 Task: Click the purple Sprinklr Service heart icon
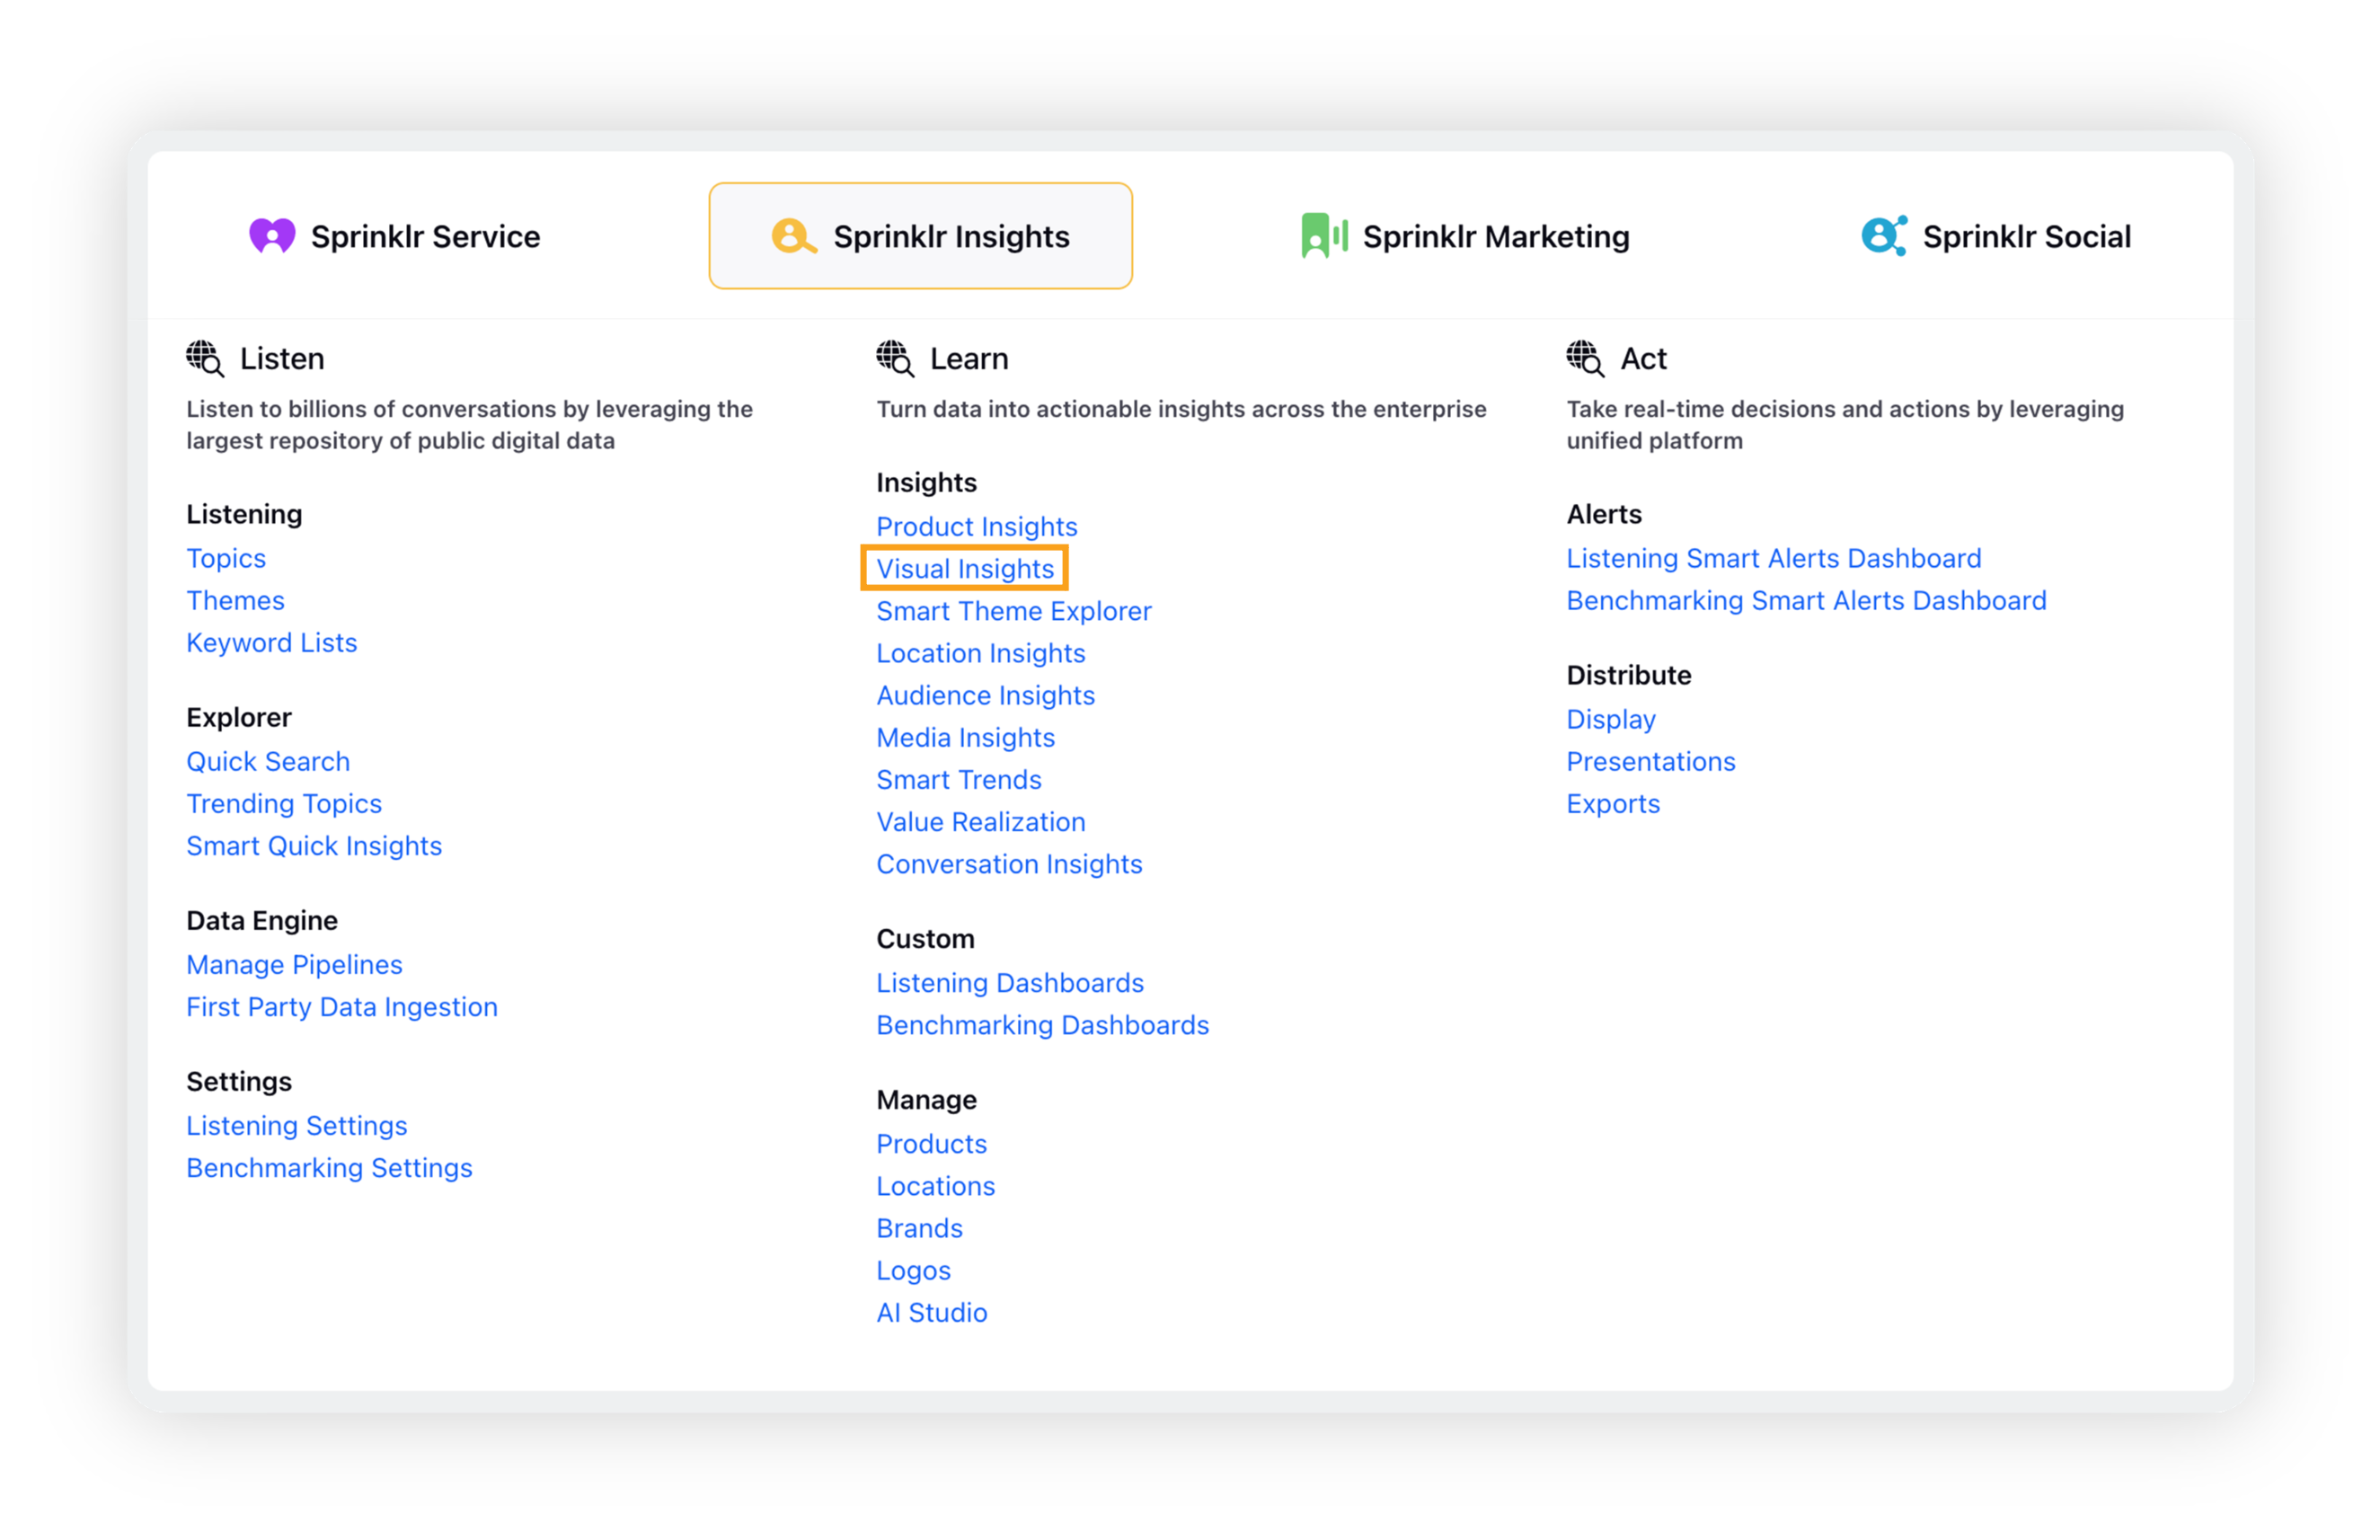tap(272, 236)
